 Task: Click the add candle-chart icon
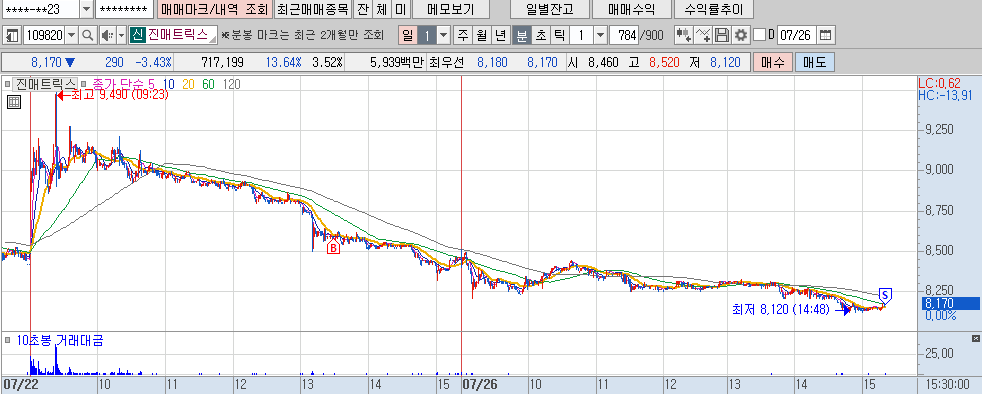684,35
